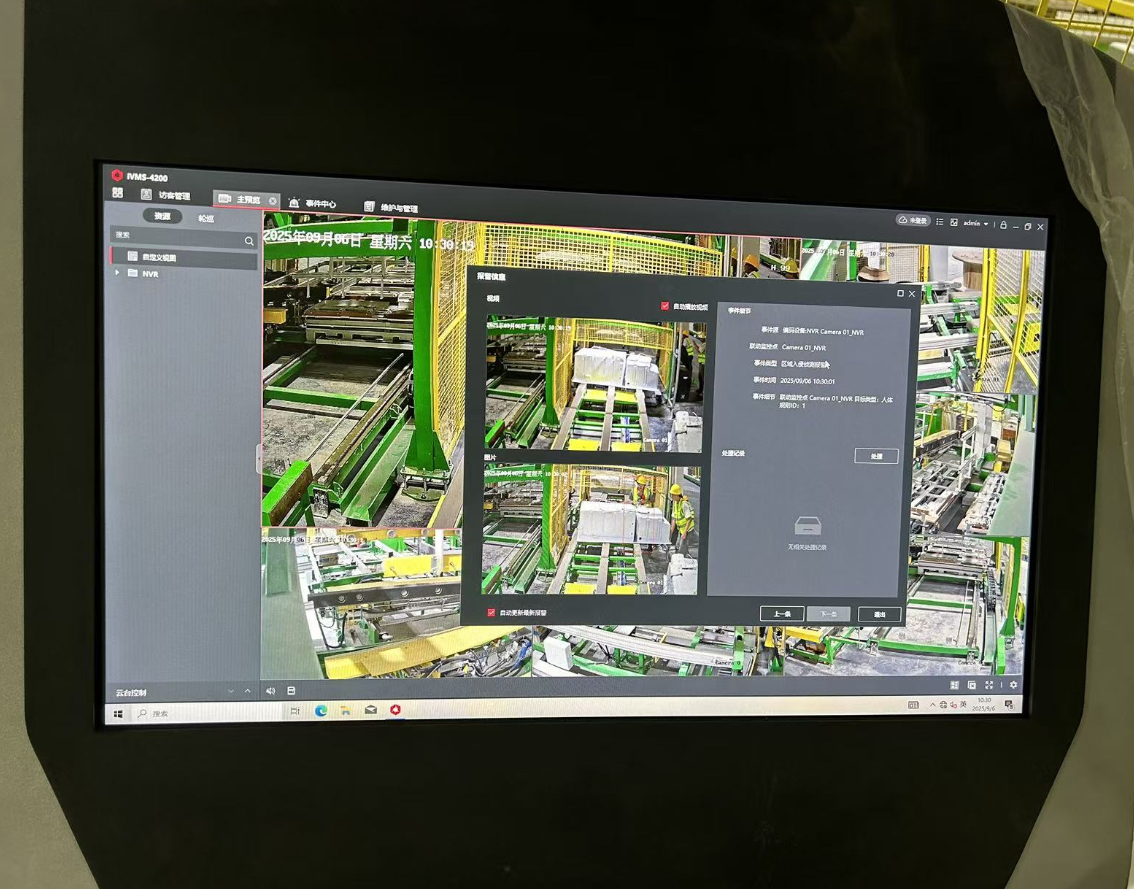Expand the NVR tree node

click(x=118, y=273)
